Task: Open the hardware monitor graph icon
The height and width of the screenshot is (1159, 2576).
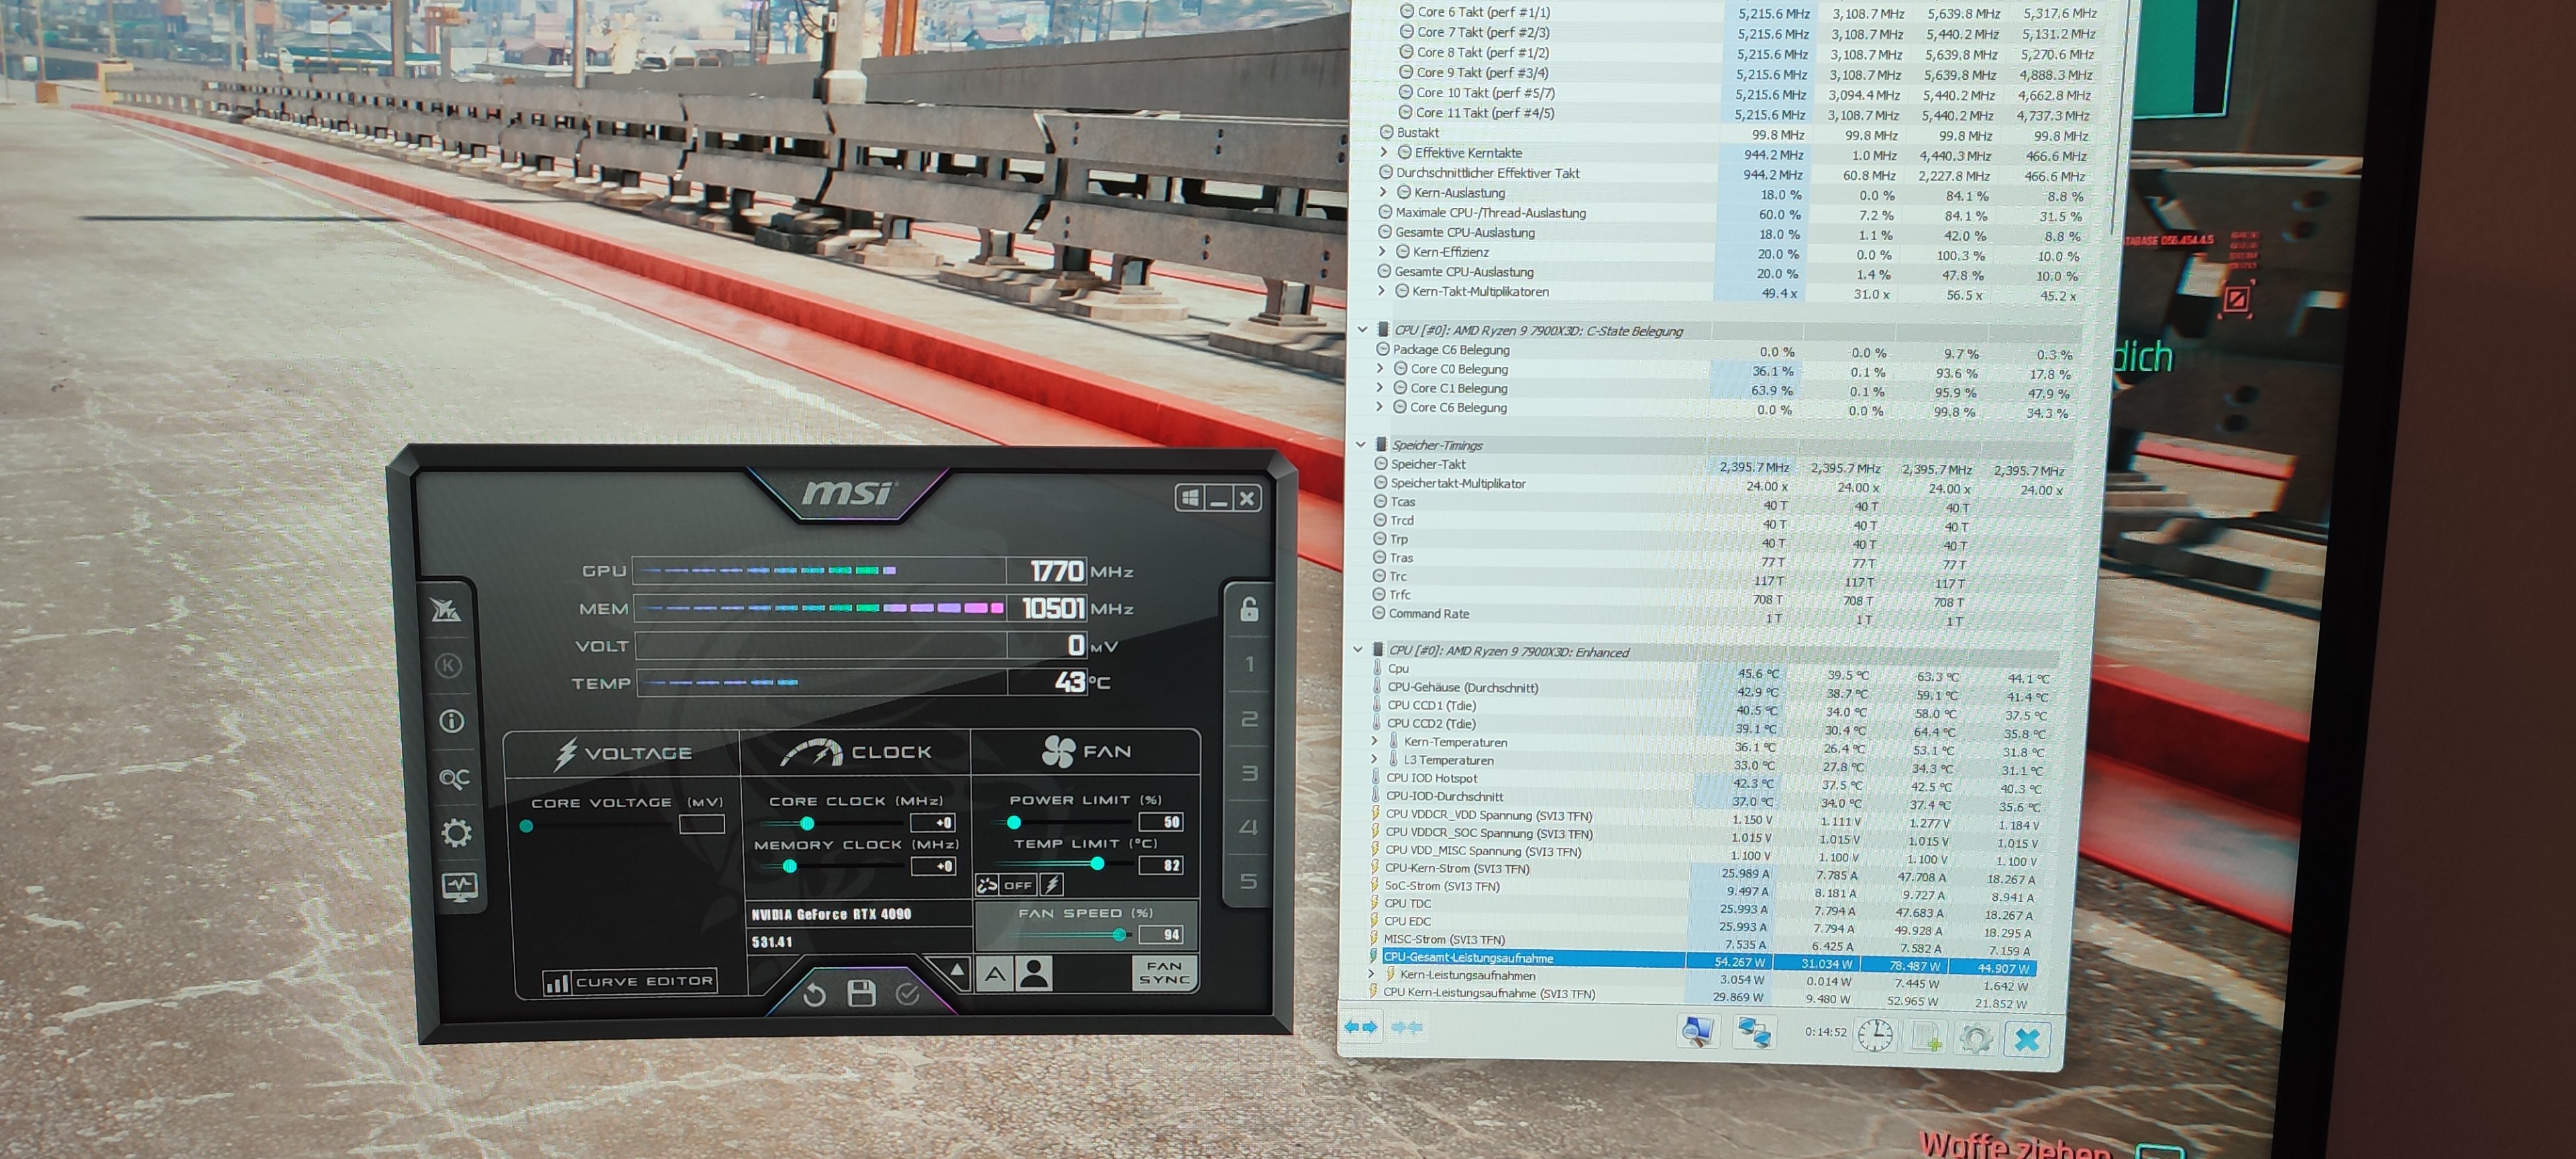Action: (x=459, y=886)
